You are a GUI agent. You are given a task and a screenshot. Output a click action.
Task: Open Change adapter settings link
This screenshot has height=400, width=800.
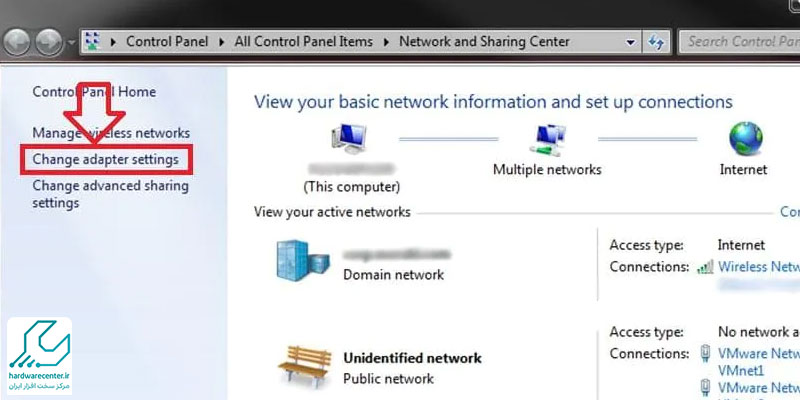[x=105, y=159]
